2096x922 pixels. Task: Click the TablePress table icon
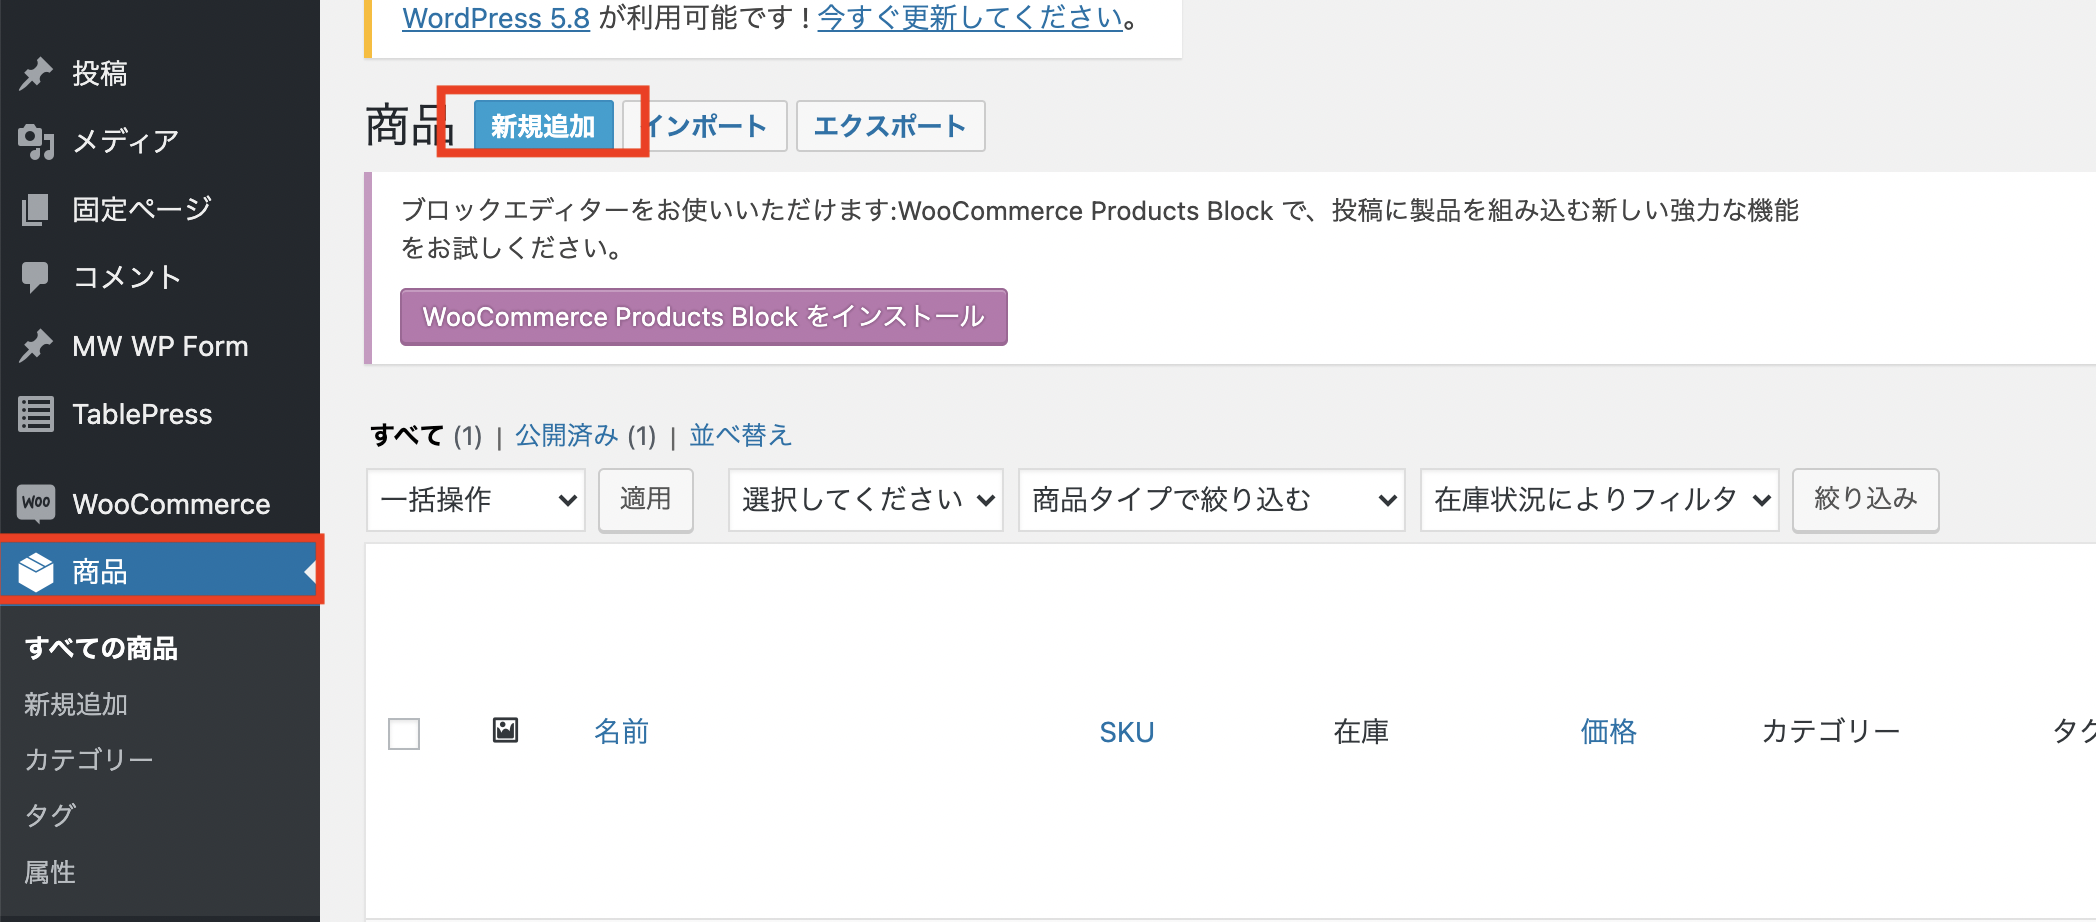pyautogui.click(x=36, y=414)
